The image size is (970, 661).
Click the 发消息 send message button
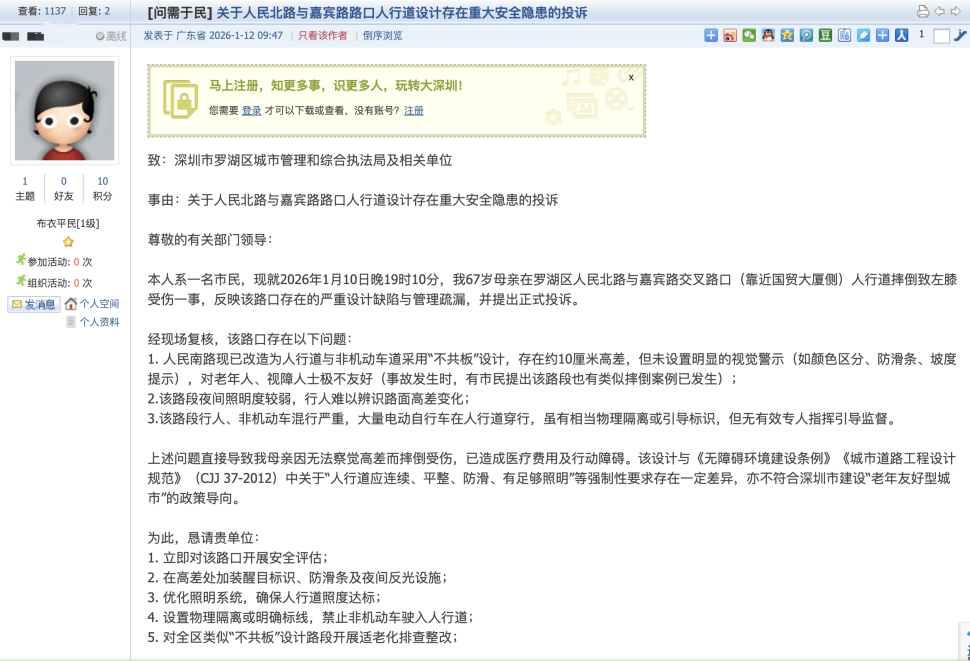pos(34,304)
